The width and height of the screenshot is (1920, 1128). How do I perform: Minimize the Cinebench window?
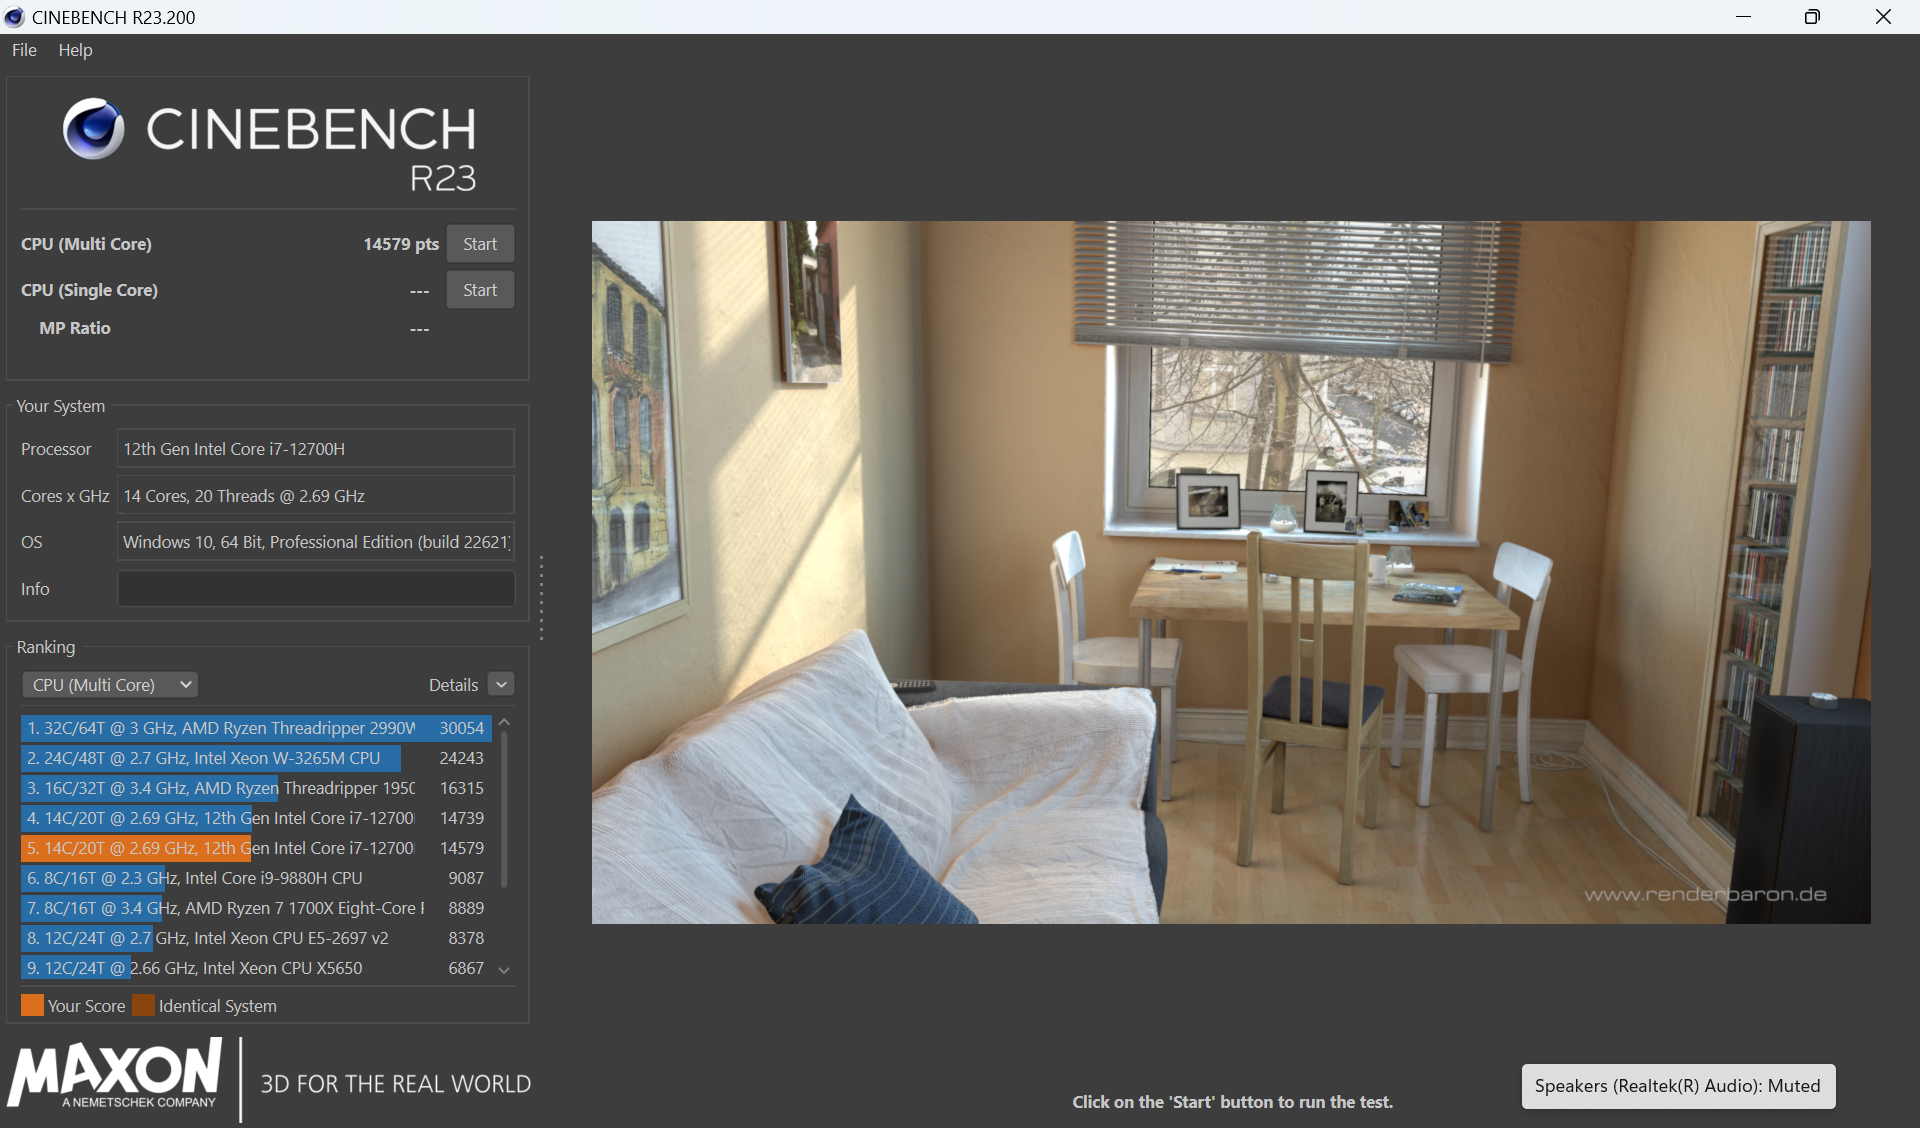click(x=1744, y=17)
